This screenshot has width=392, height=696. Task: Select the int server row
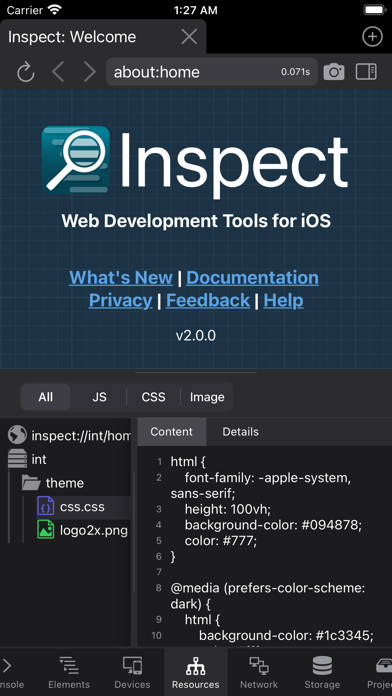click(65, 459)
